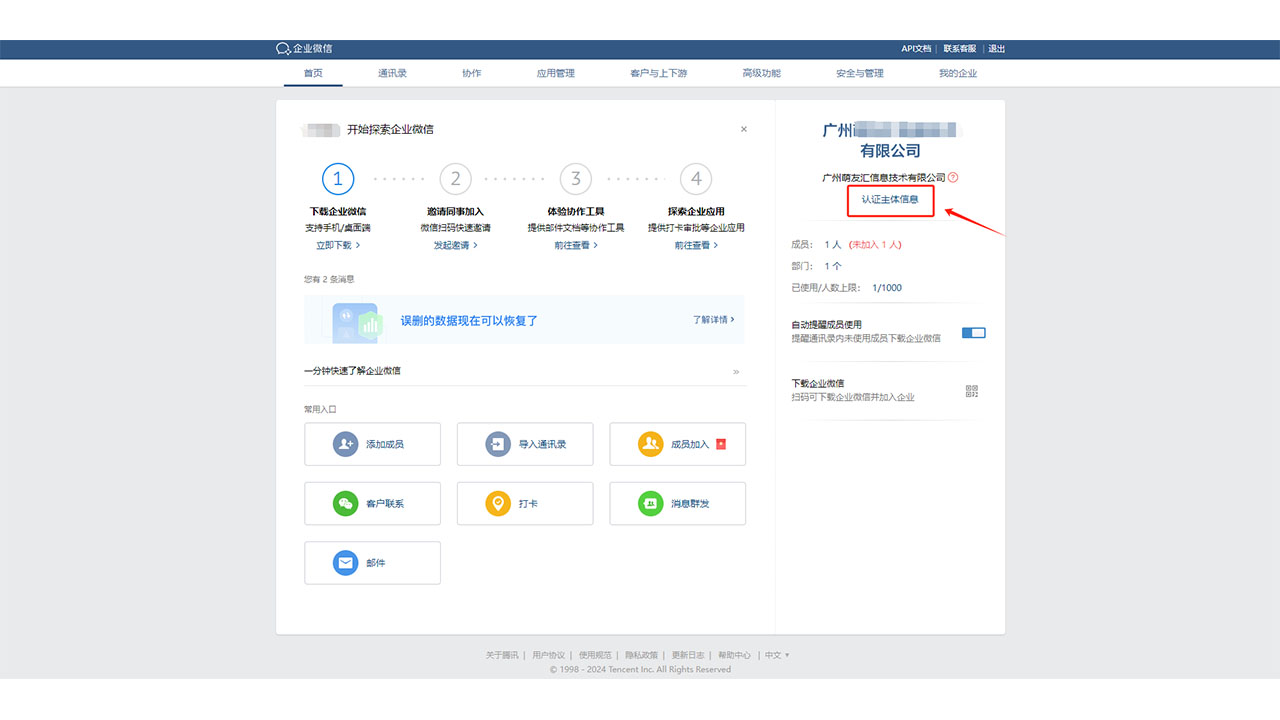Click the red badge on 成员加入

(x=721, y=444)
